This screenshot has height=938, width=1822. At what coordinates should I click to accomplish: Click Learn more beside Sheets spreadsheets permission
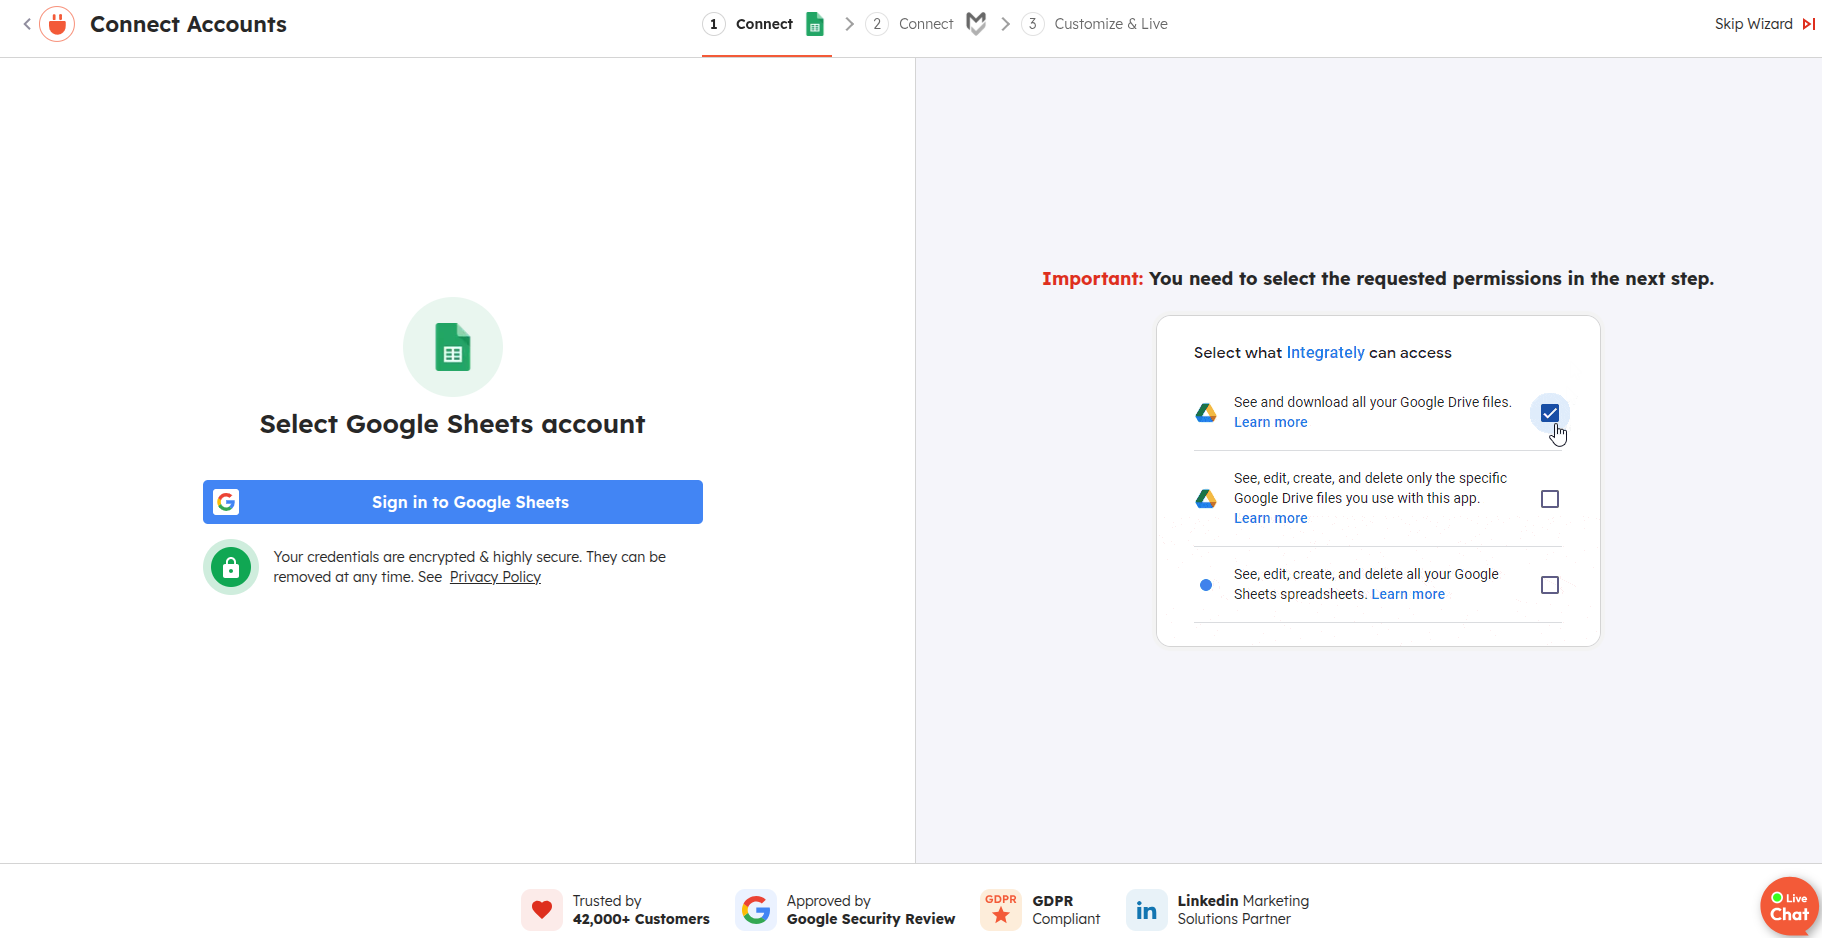1408,594
